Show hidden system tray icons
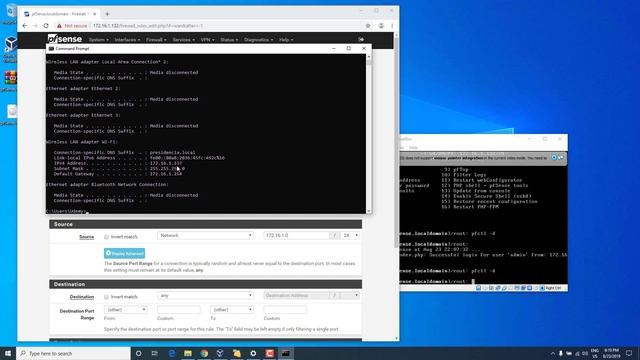Image resolution: width=640 pixels, height=360 pixels. coord(553,353)
